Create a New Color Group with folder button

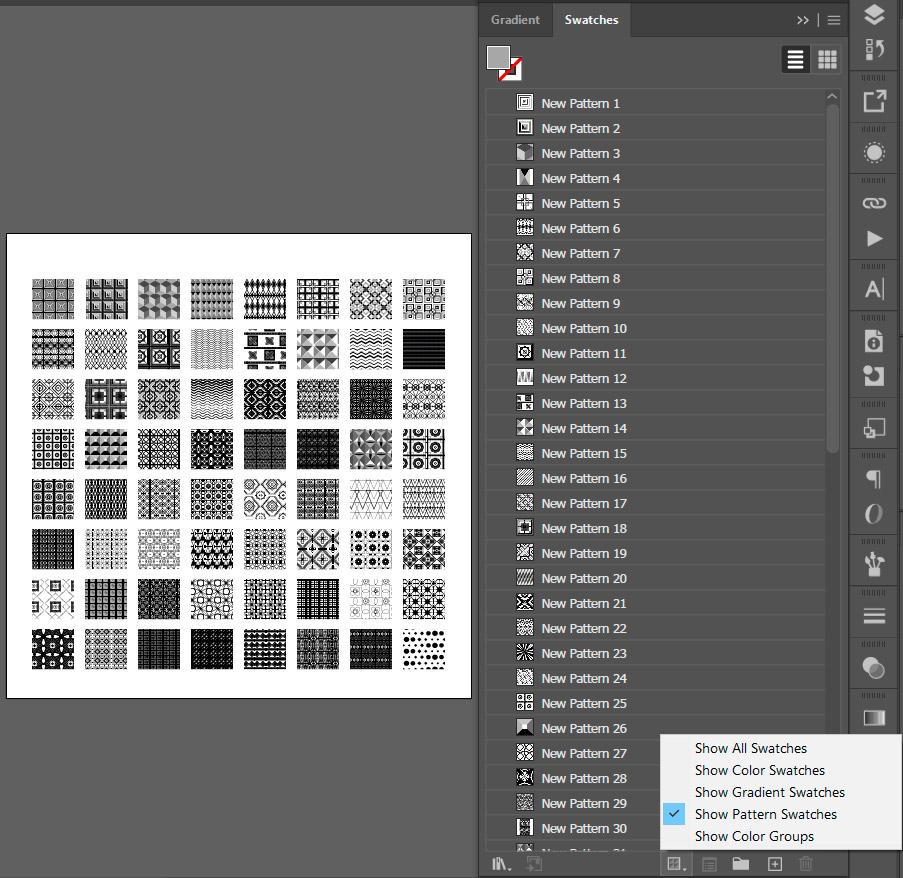pyautogui.click(x=740, y=863)
